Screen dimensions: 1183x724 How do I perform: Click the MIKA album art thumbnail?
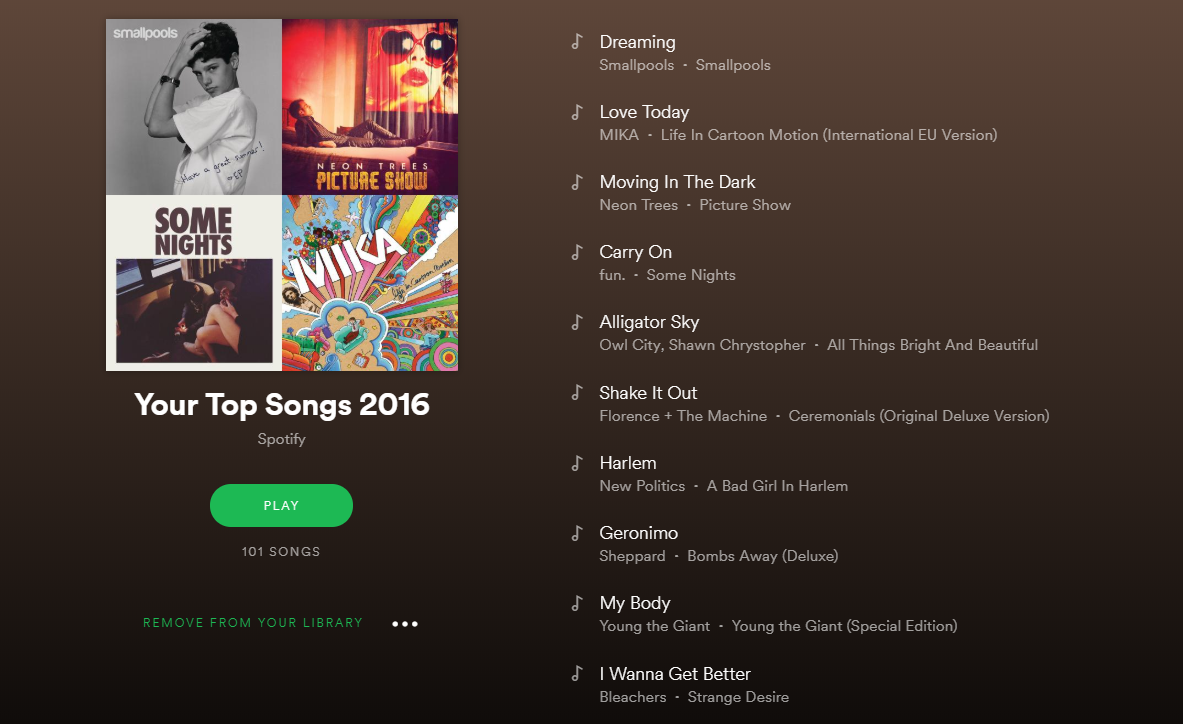pyautogui.click(x=370, y=283)
